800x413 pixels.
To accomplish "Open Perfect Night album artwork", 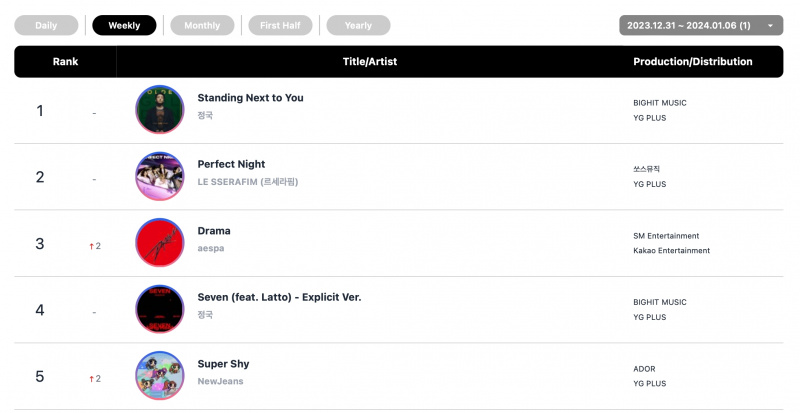I will [160, 176].
